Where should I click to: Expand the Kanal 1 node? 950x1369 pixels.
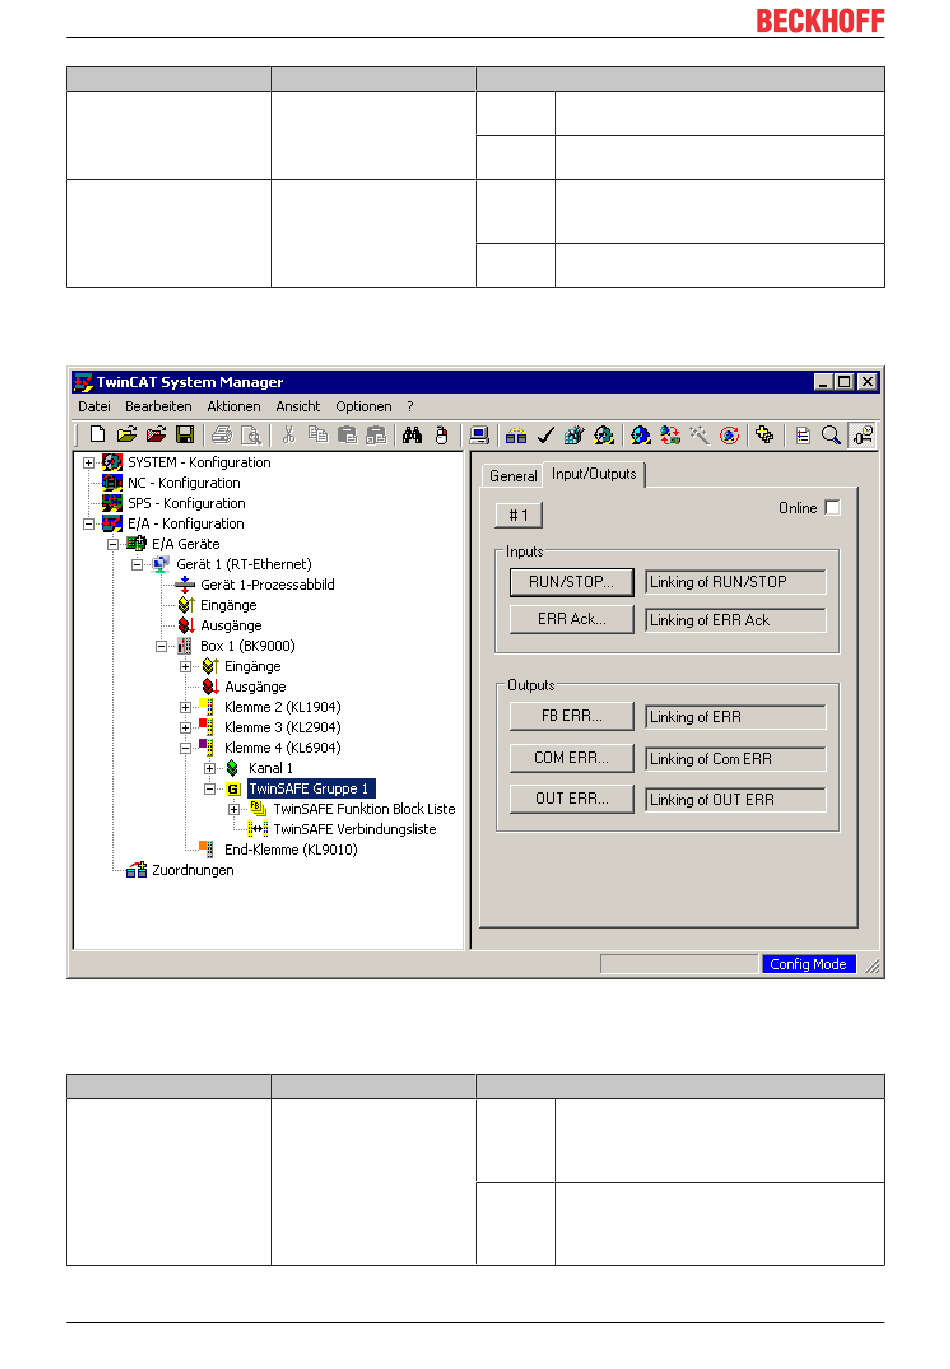[209, 769]
